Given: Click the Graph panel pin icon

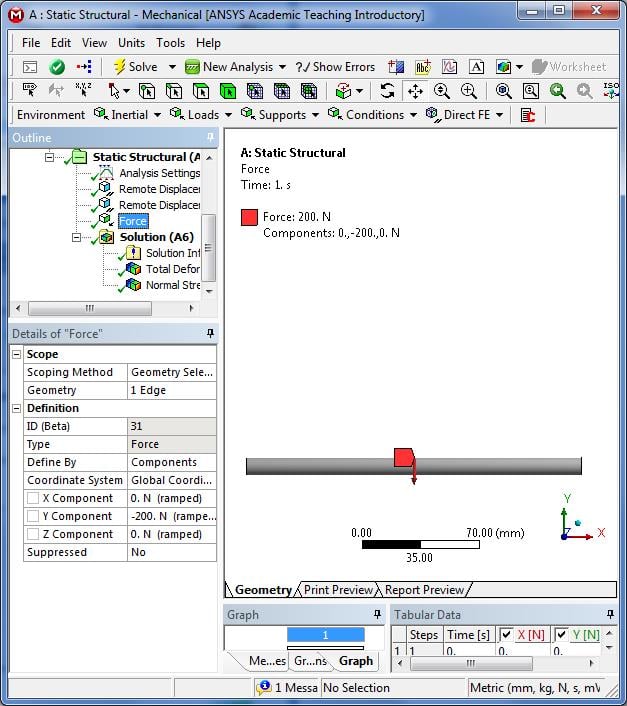Looking at the screenshot, I should click(x=377, y=614).
